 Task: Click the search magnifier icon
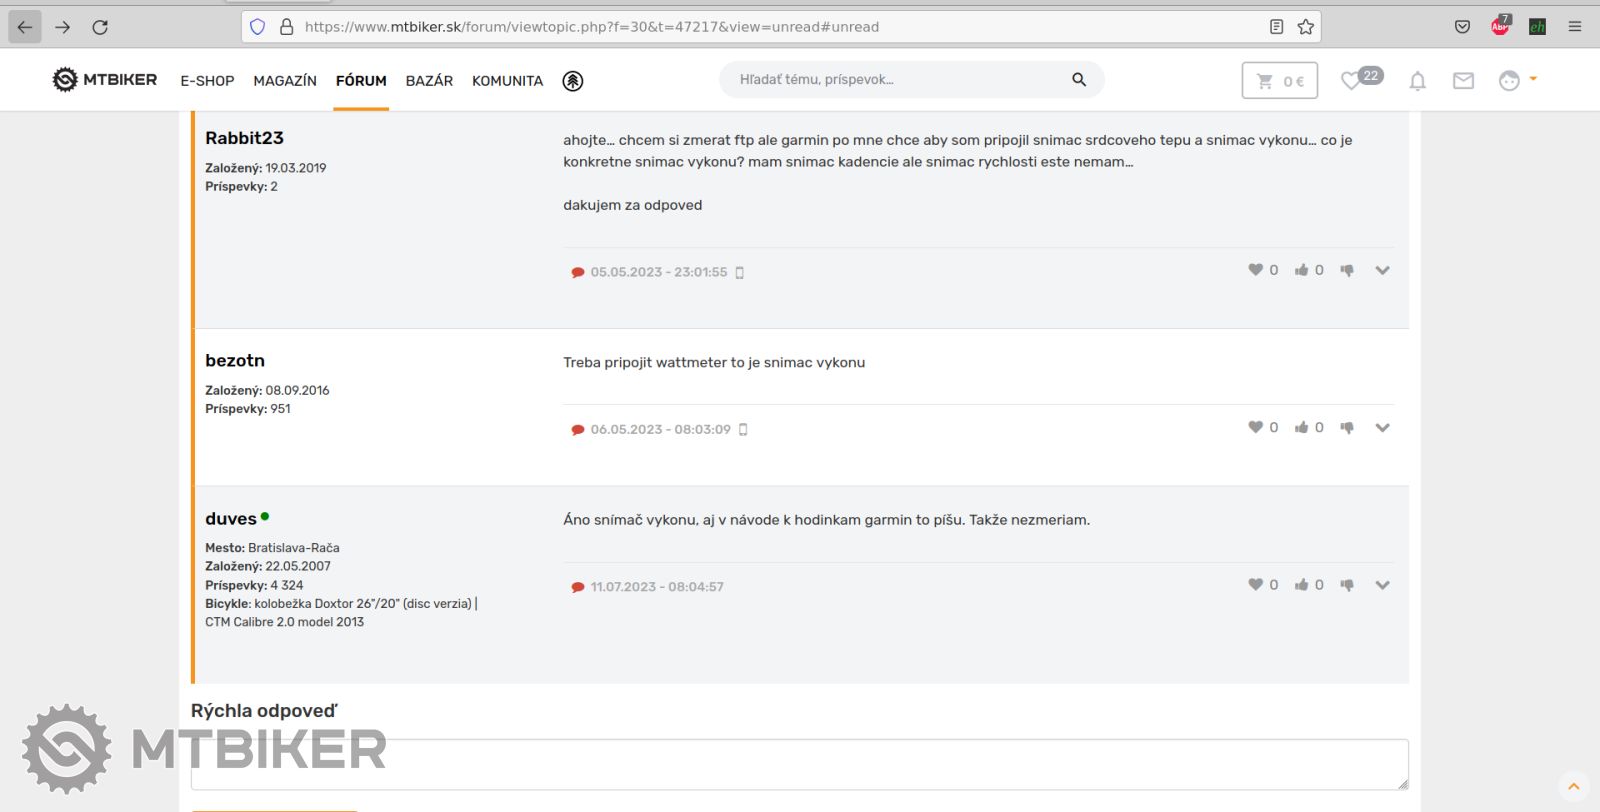[1079, 80]
